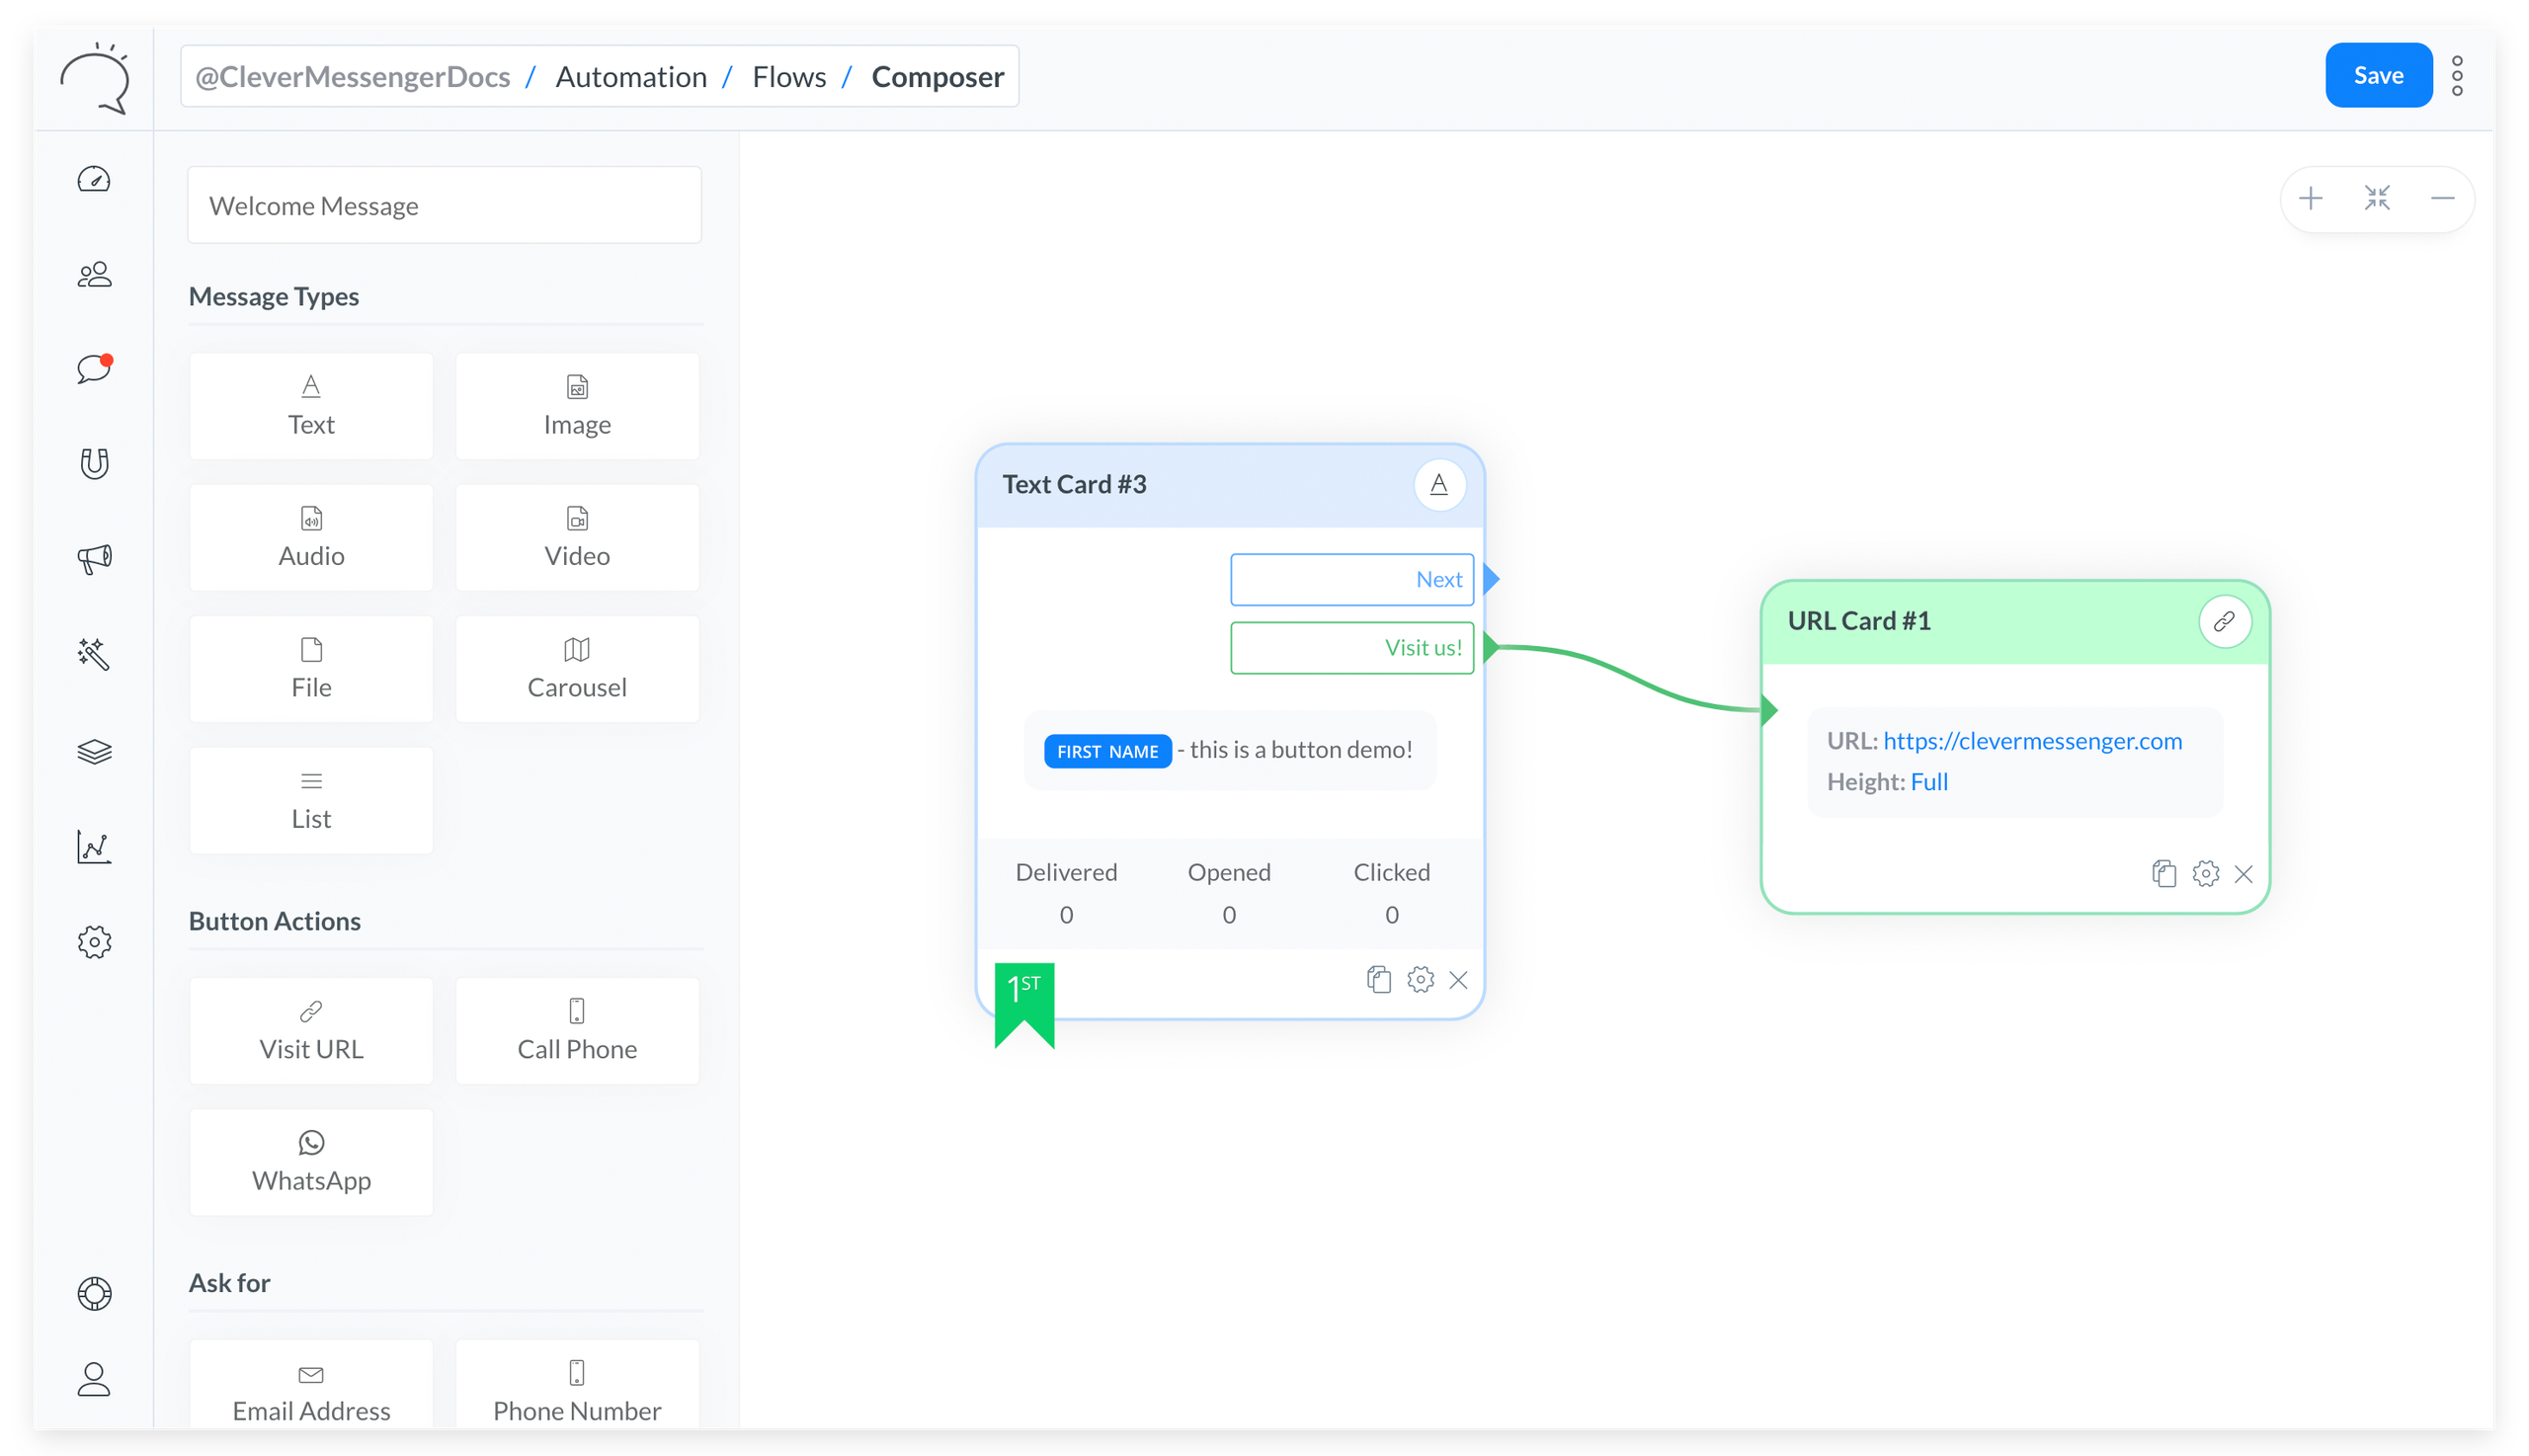Image resolution: width=2529 pixels, height=1456 pixels.
Task: Open settings gear on URL Card #1
Action: [2205, 874]
